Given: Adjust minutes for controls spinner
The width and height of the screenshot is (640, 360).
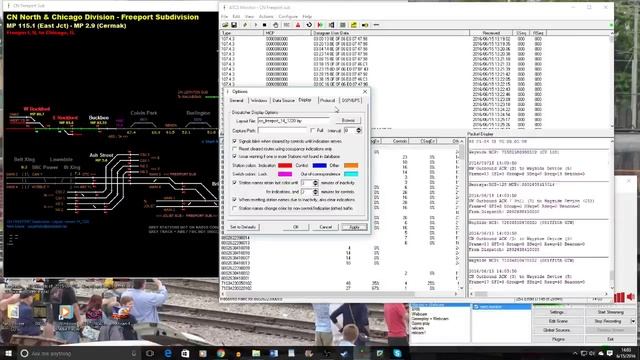Looking at the screenshot, I should click(315, 191).
